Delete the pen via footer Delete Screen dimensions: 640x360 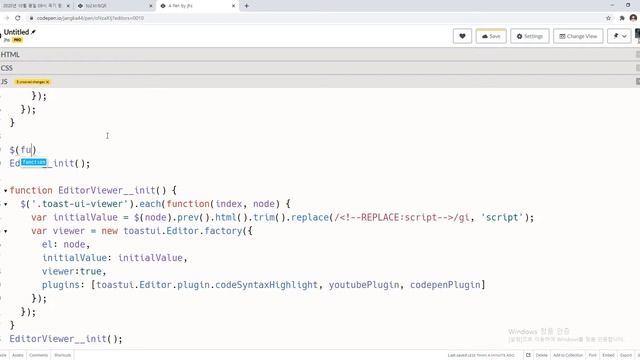(542, 355)
